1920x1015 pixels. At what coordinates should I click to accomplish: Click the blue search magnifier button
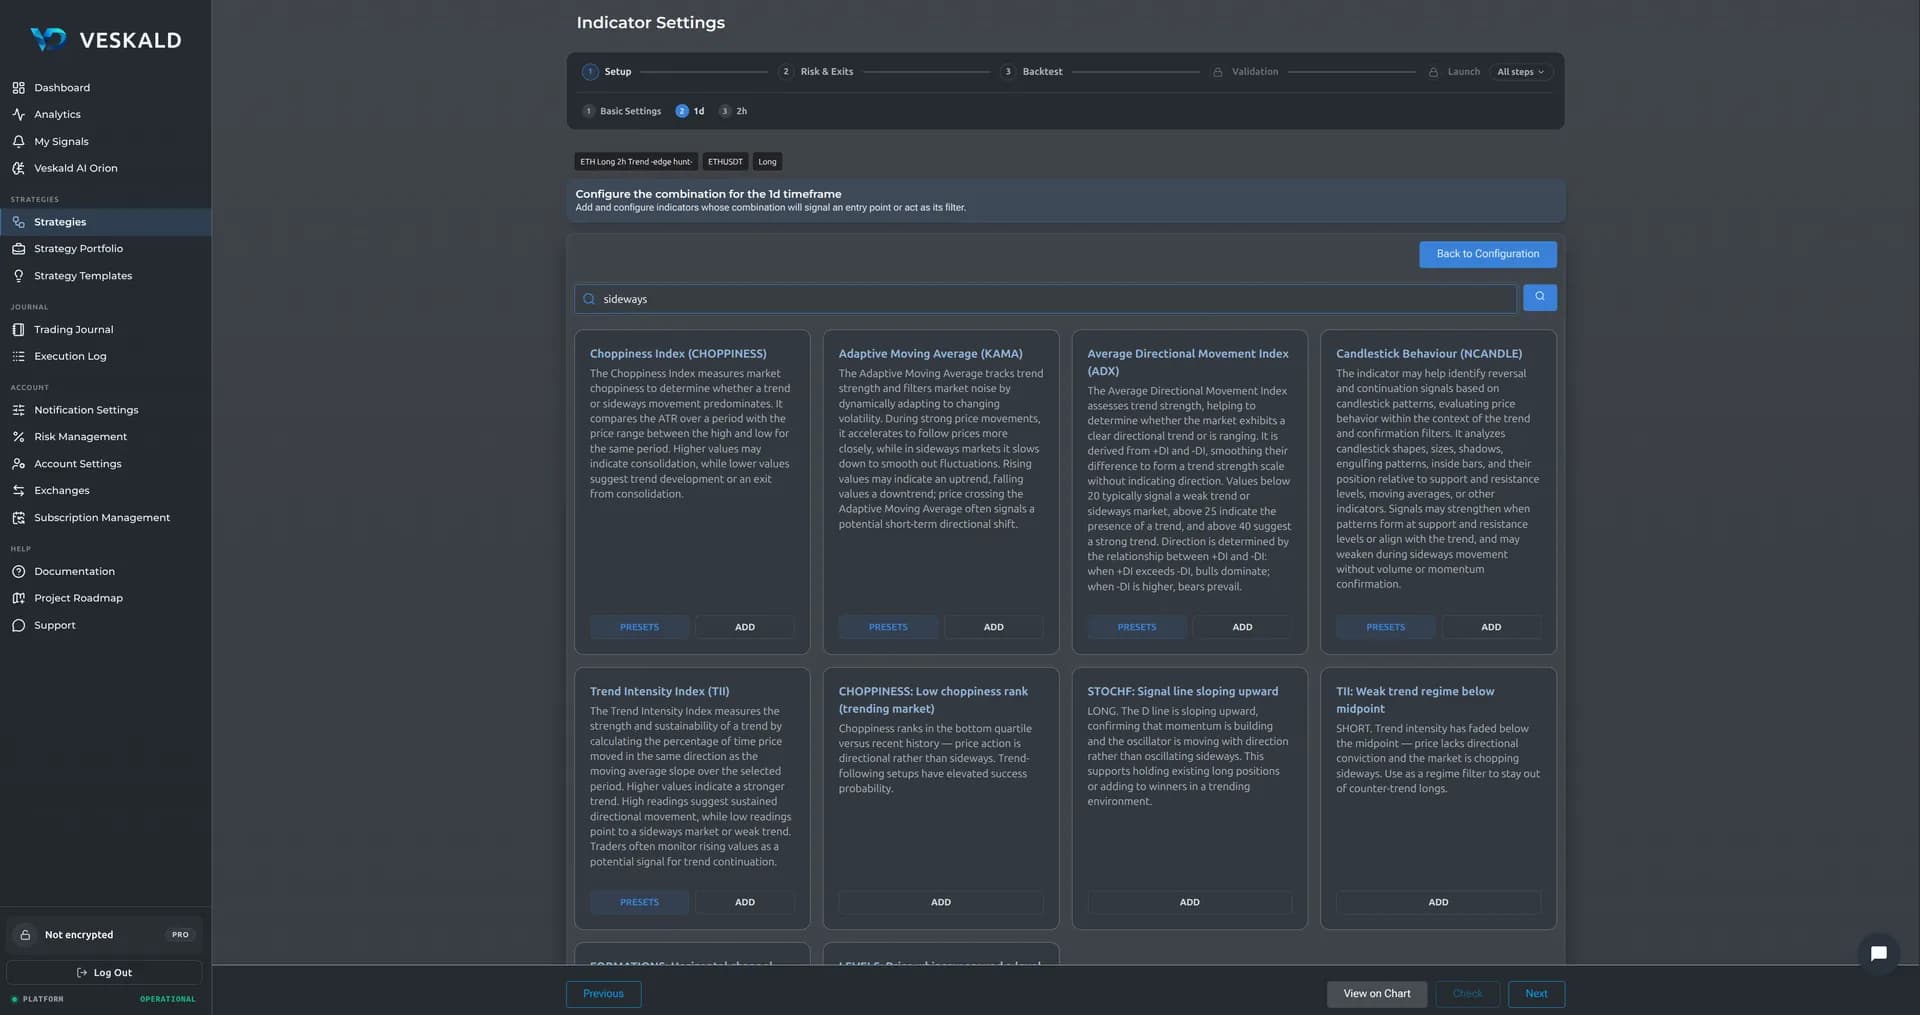click(x=1539, y=297)
